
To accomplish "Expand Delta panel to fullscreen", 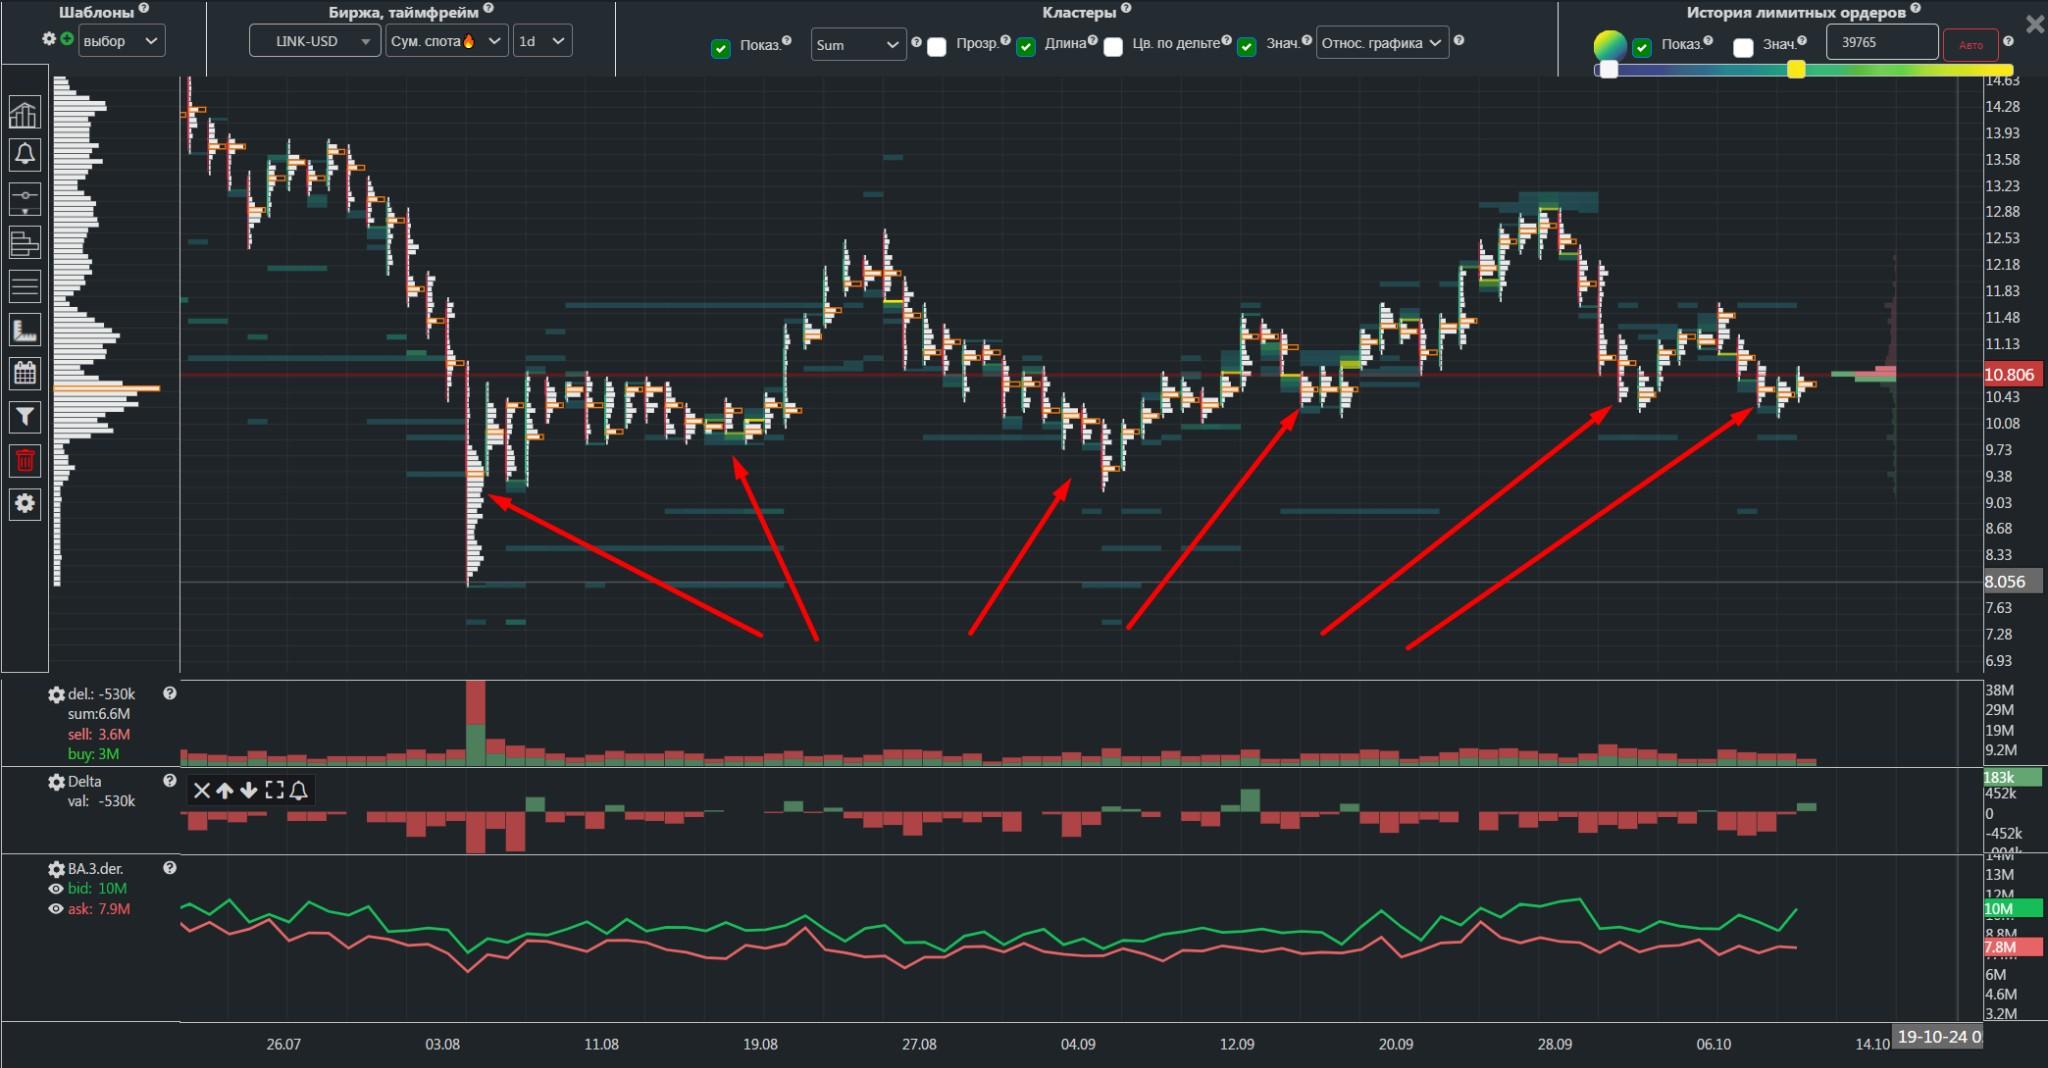I will tap(274, 791).
